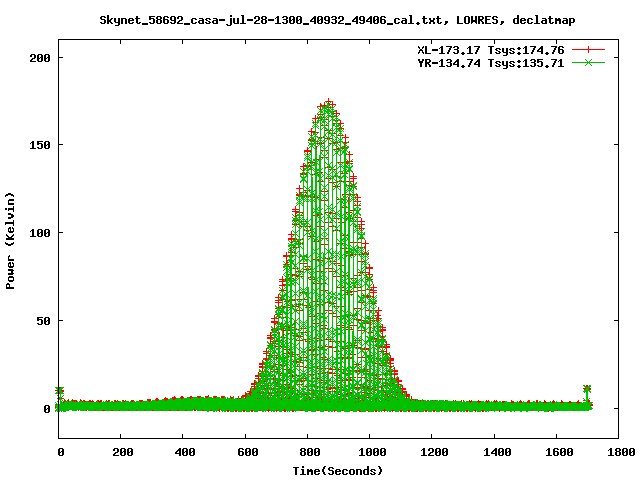
Task: Click y-axis tick label '100'
Action: click(40, 233)
